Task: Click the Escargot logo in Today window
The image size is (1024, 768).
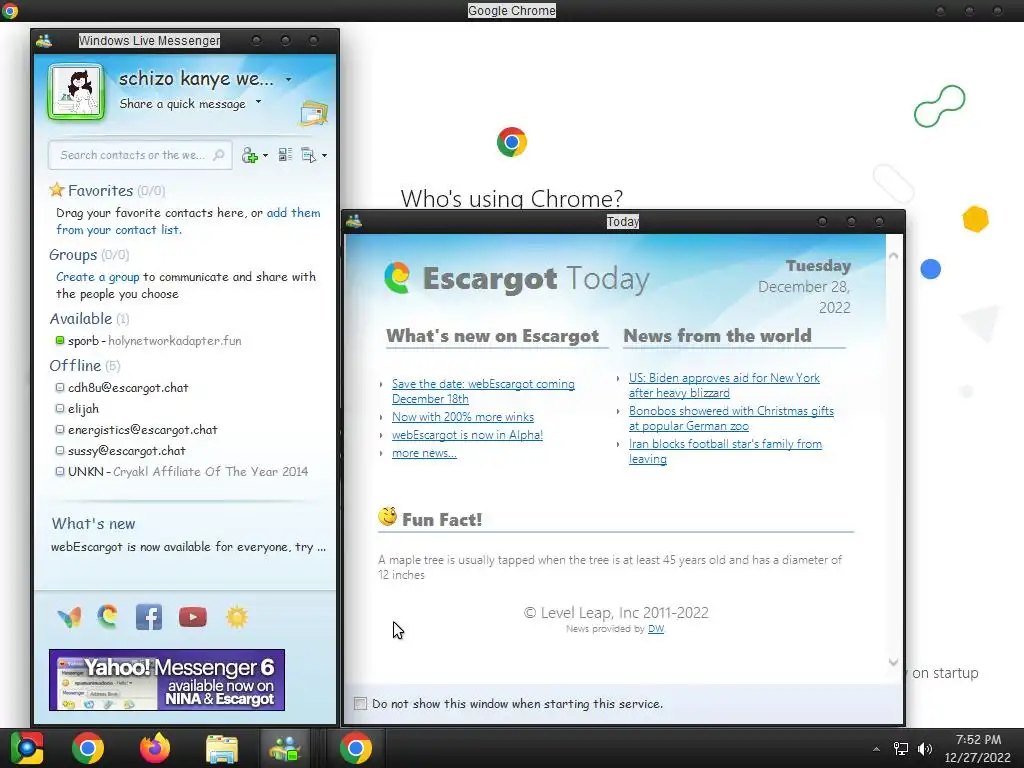Action: [397, 277]
